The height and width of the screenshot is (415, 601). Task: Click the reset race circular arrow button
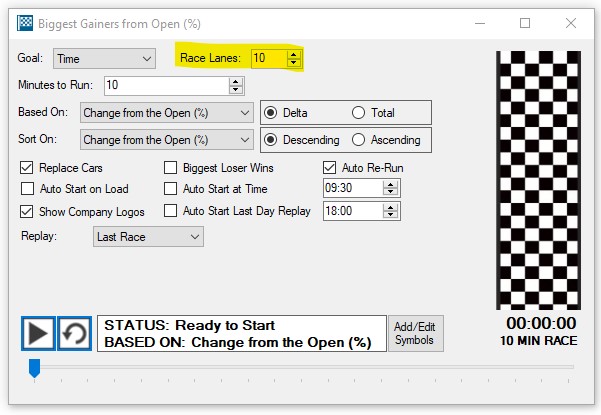(x=74, y=335)
